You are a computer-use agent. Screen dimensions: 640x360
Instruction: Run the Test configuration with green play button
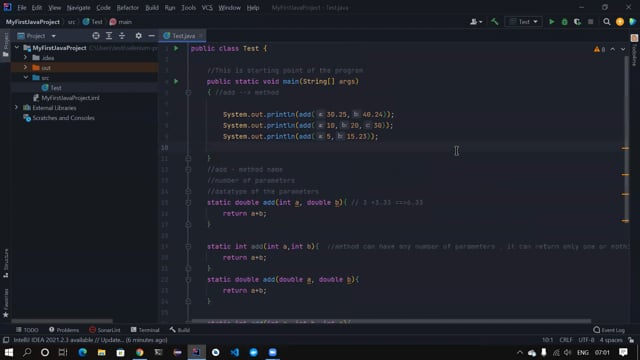click(551, 22)
